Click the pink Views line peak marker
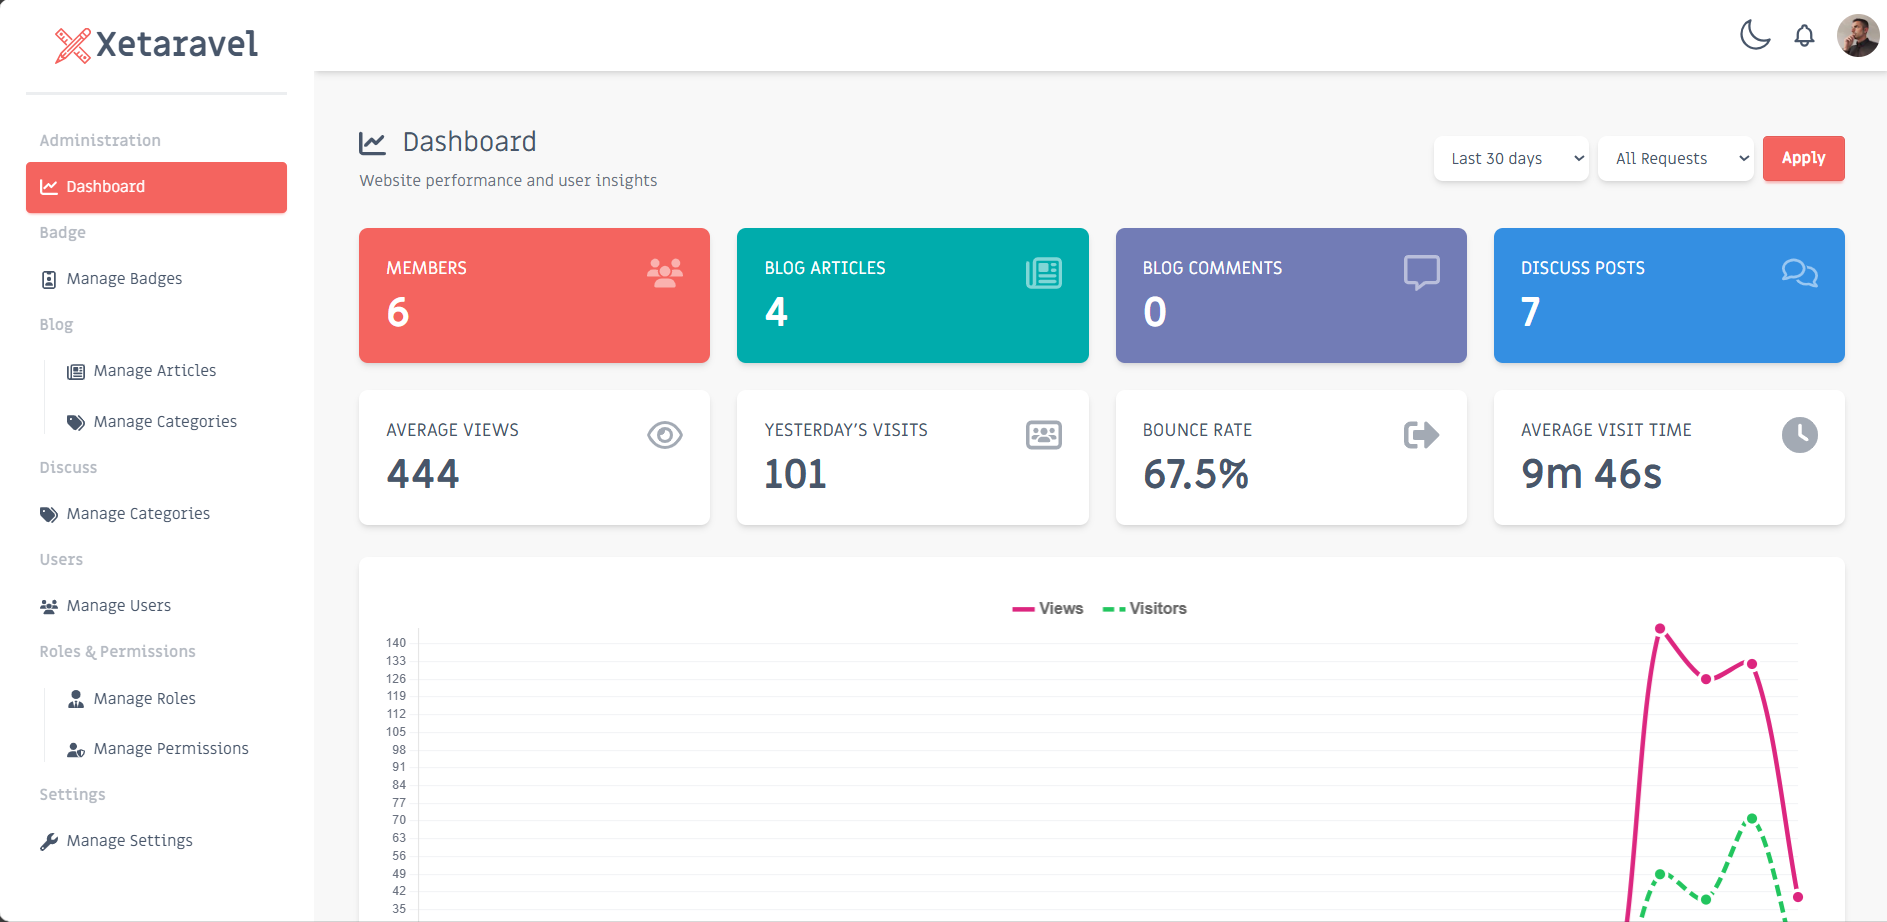 pyautogui.click(x=1660, y=630)
